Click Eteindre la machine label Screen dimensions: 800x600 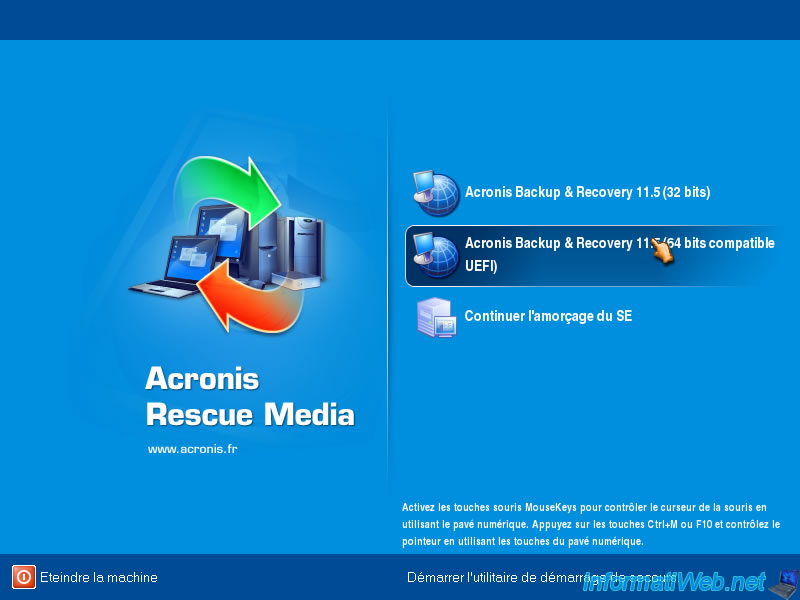(x=99, y=577)
